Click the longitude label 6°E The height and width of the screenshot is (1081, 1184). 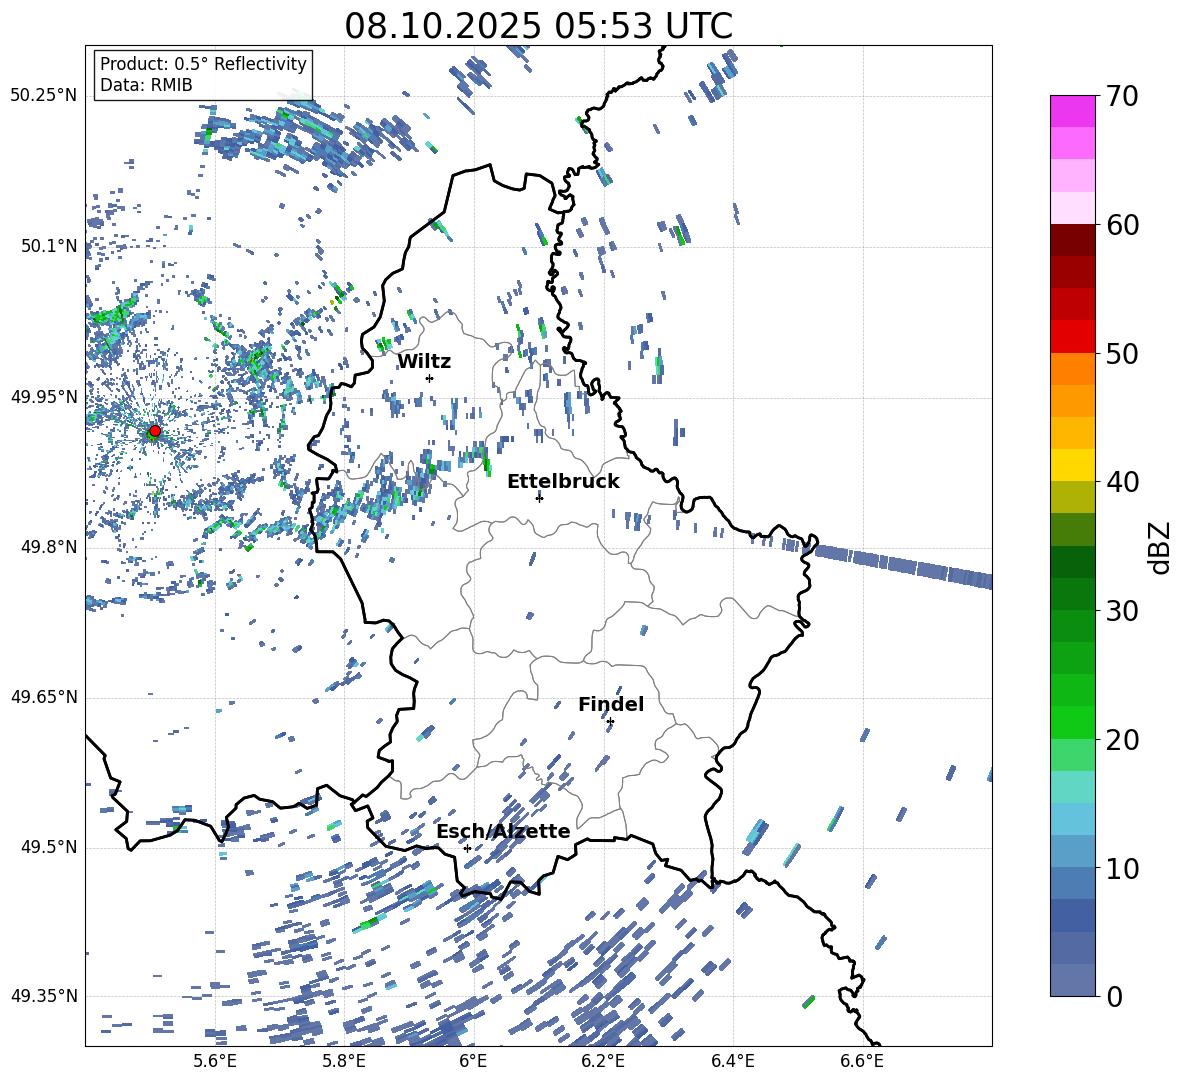[473, 1061]
